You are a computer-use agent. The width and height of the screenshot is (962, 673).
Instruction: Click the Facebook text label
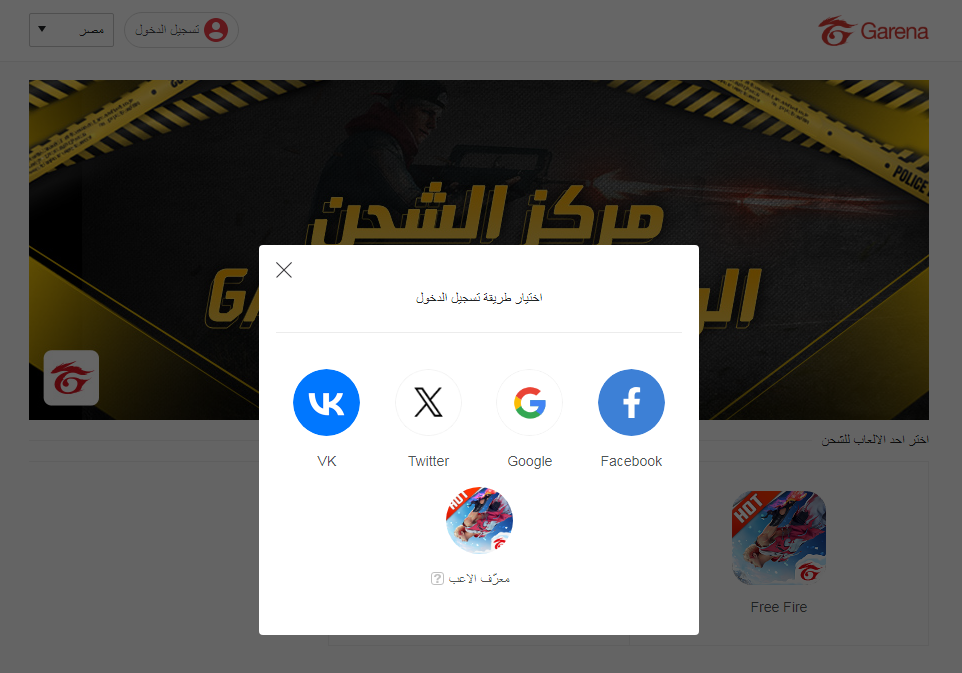(x=631, y=461)
